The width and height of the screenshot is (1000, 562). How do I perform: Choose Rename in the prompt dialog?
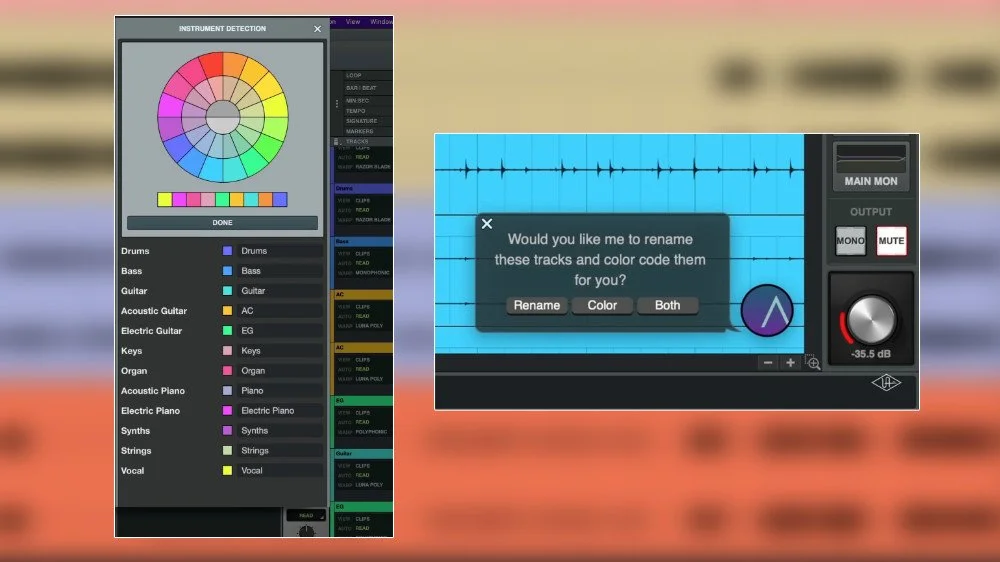pos(537,306)
